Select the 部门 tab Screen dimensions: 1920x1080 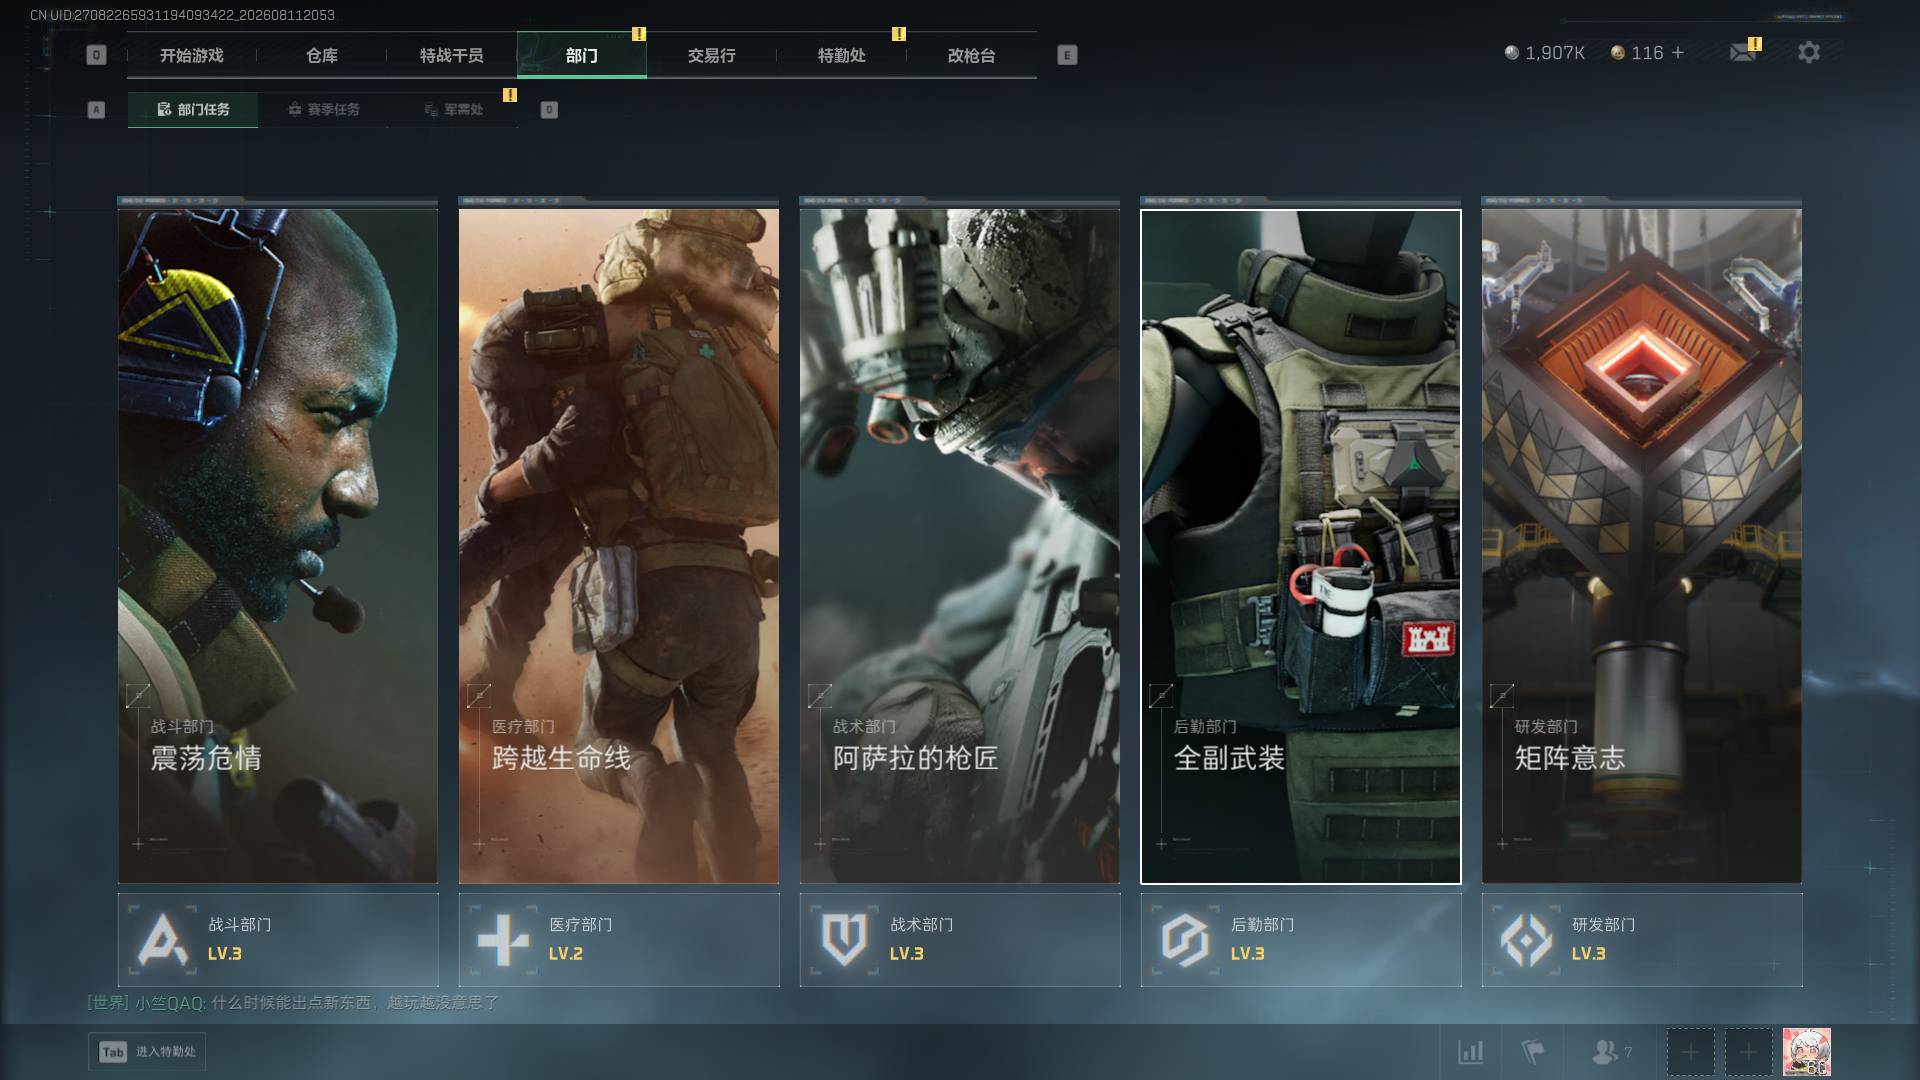click(582, 56)
